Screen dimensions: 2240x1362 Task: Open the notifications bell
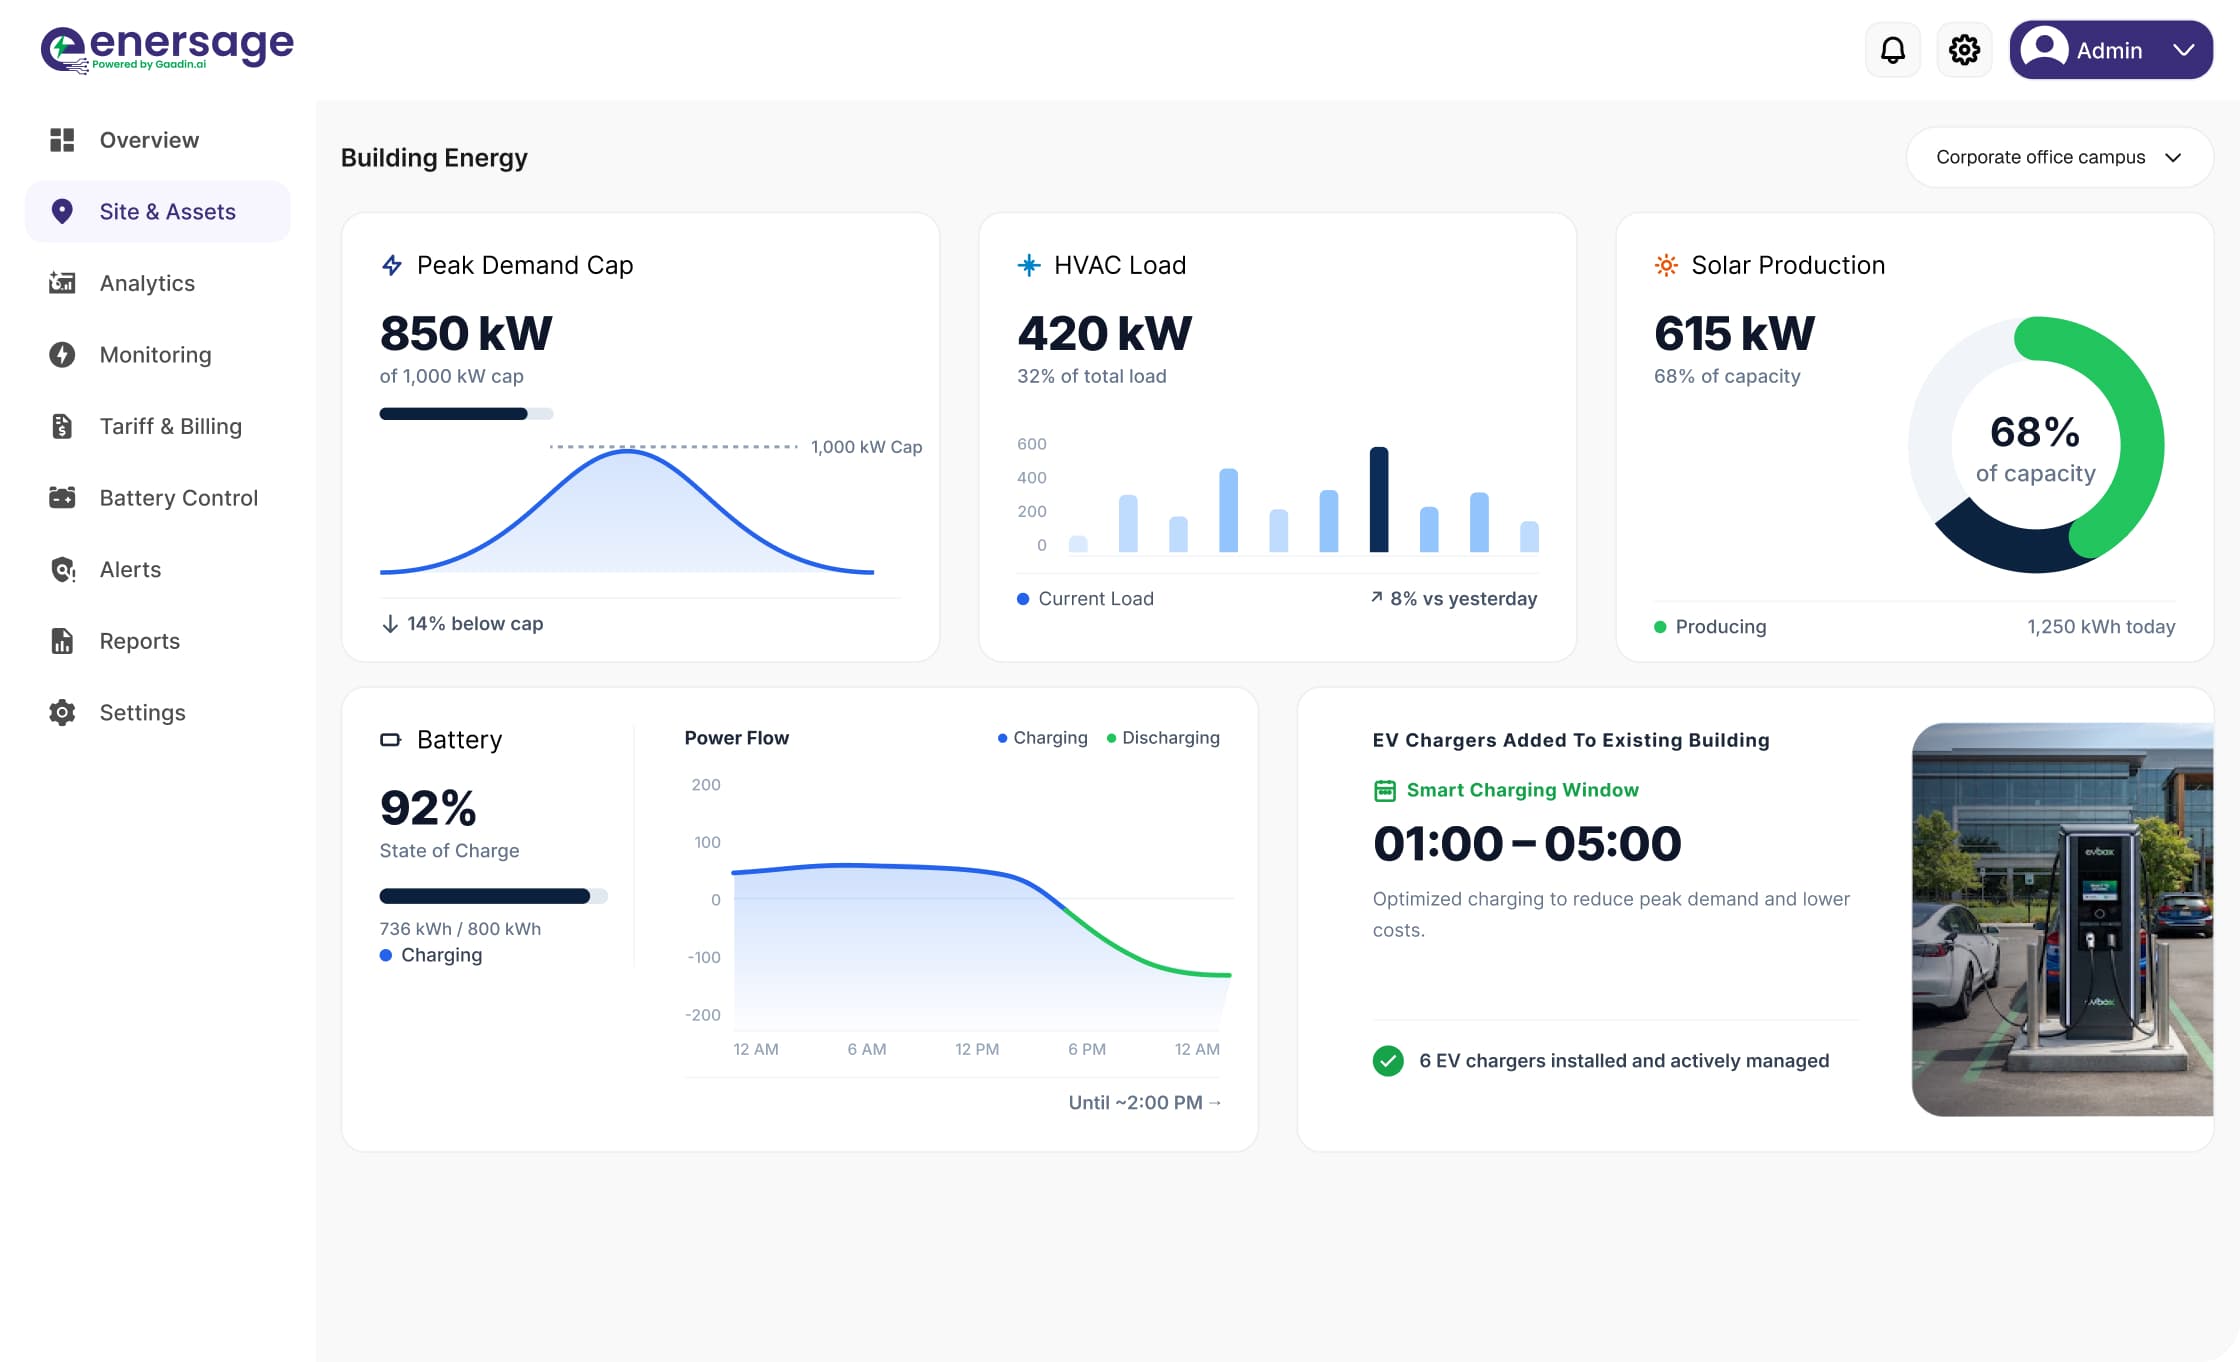tap(1892, 50)
